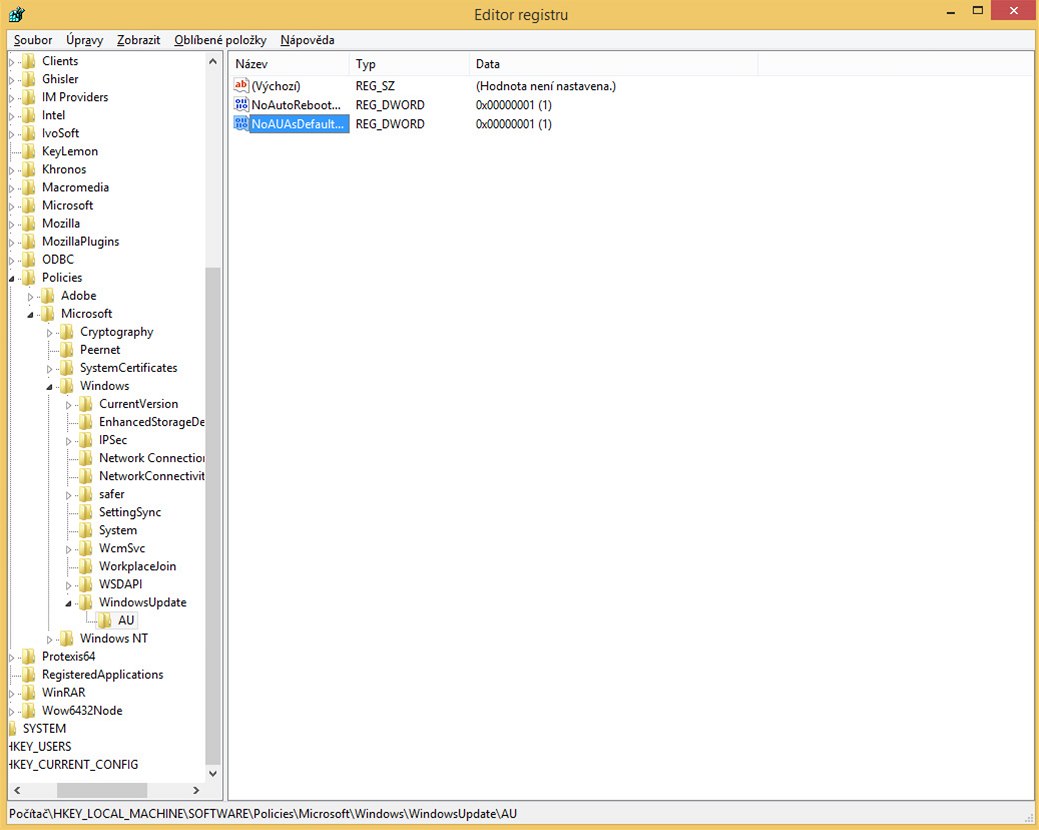Click the WinRAR folder icon
1039x830 pixels.
(28, 692)
